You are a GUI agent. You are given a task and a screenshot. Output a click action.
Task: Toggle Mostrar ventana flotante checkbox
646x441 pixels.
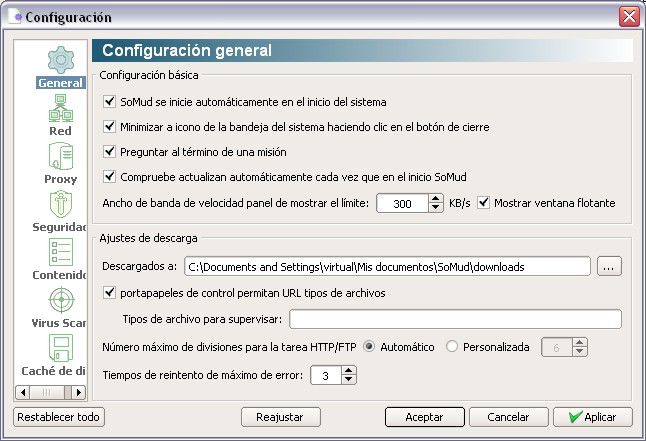point(483,203)
